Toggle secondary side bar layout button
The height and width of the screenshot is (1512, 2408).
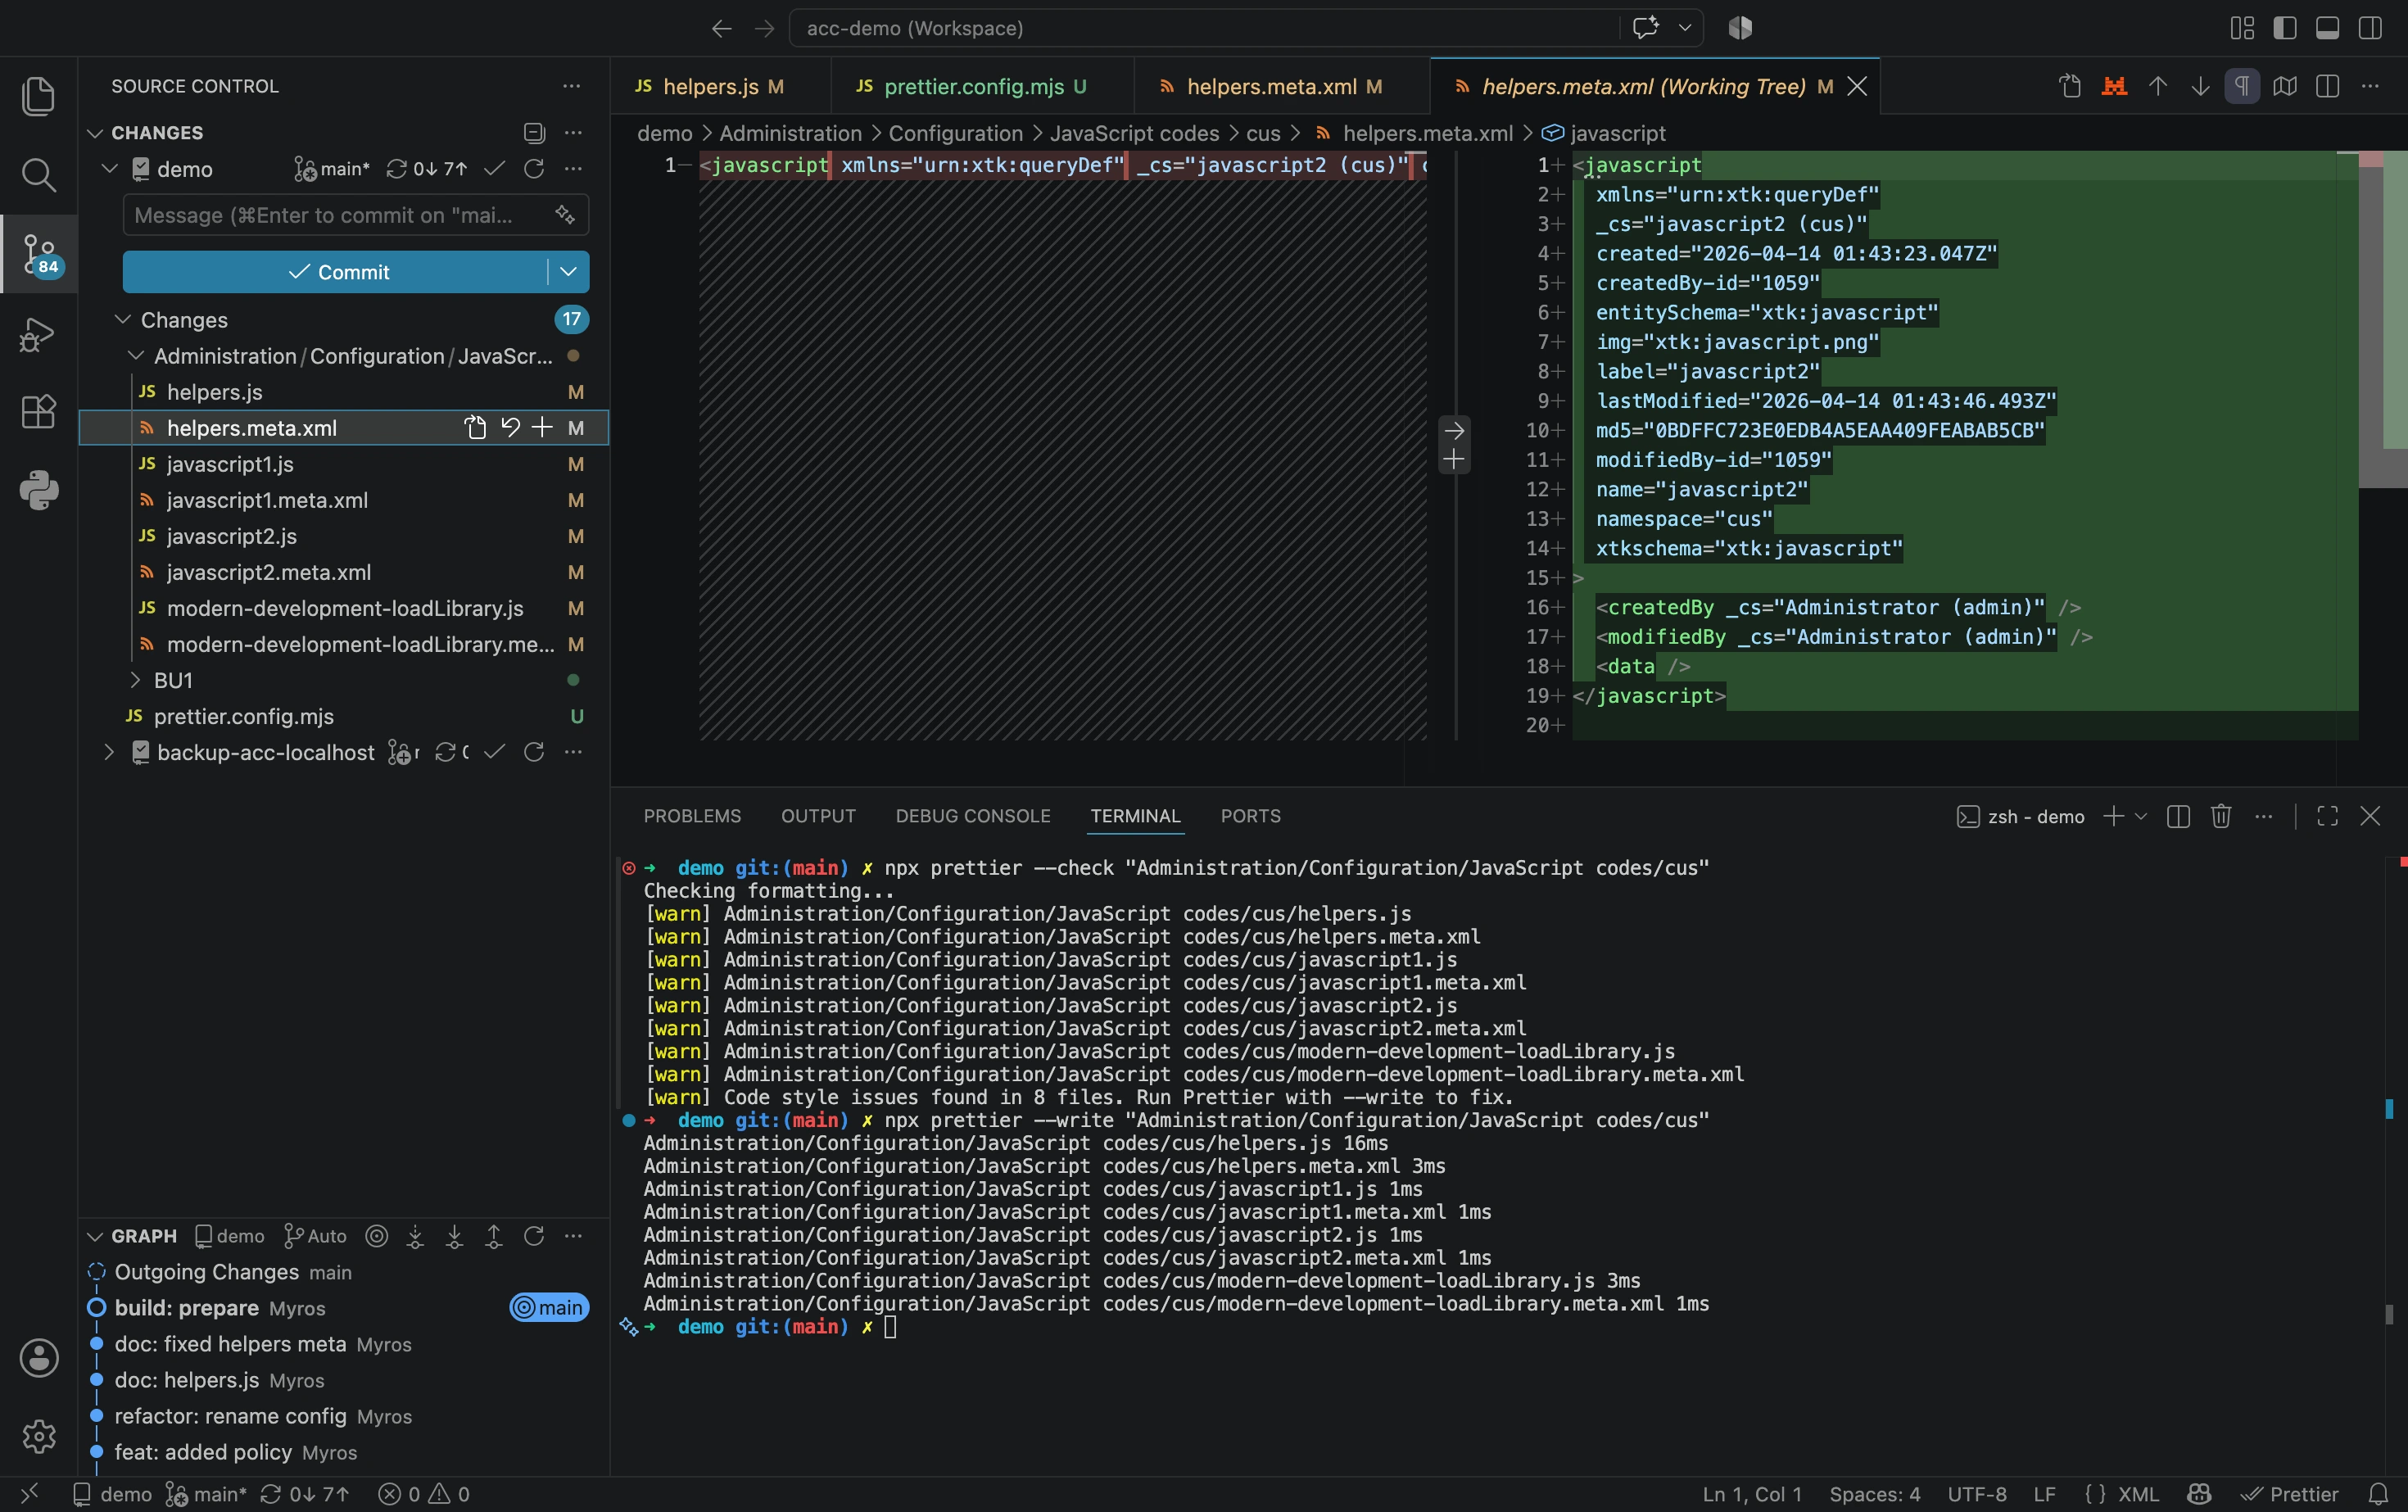[2370, 28]
